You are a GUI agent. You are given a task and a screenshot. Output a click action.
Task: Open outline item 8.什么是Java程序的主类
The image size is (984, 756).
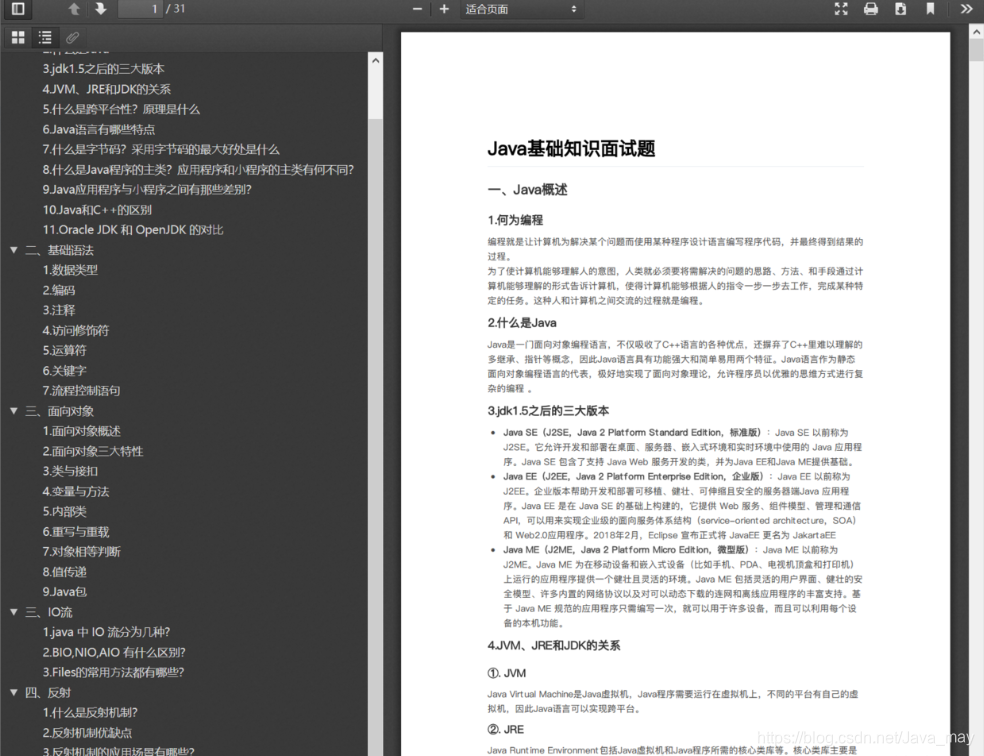point(198,169)
